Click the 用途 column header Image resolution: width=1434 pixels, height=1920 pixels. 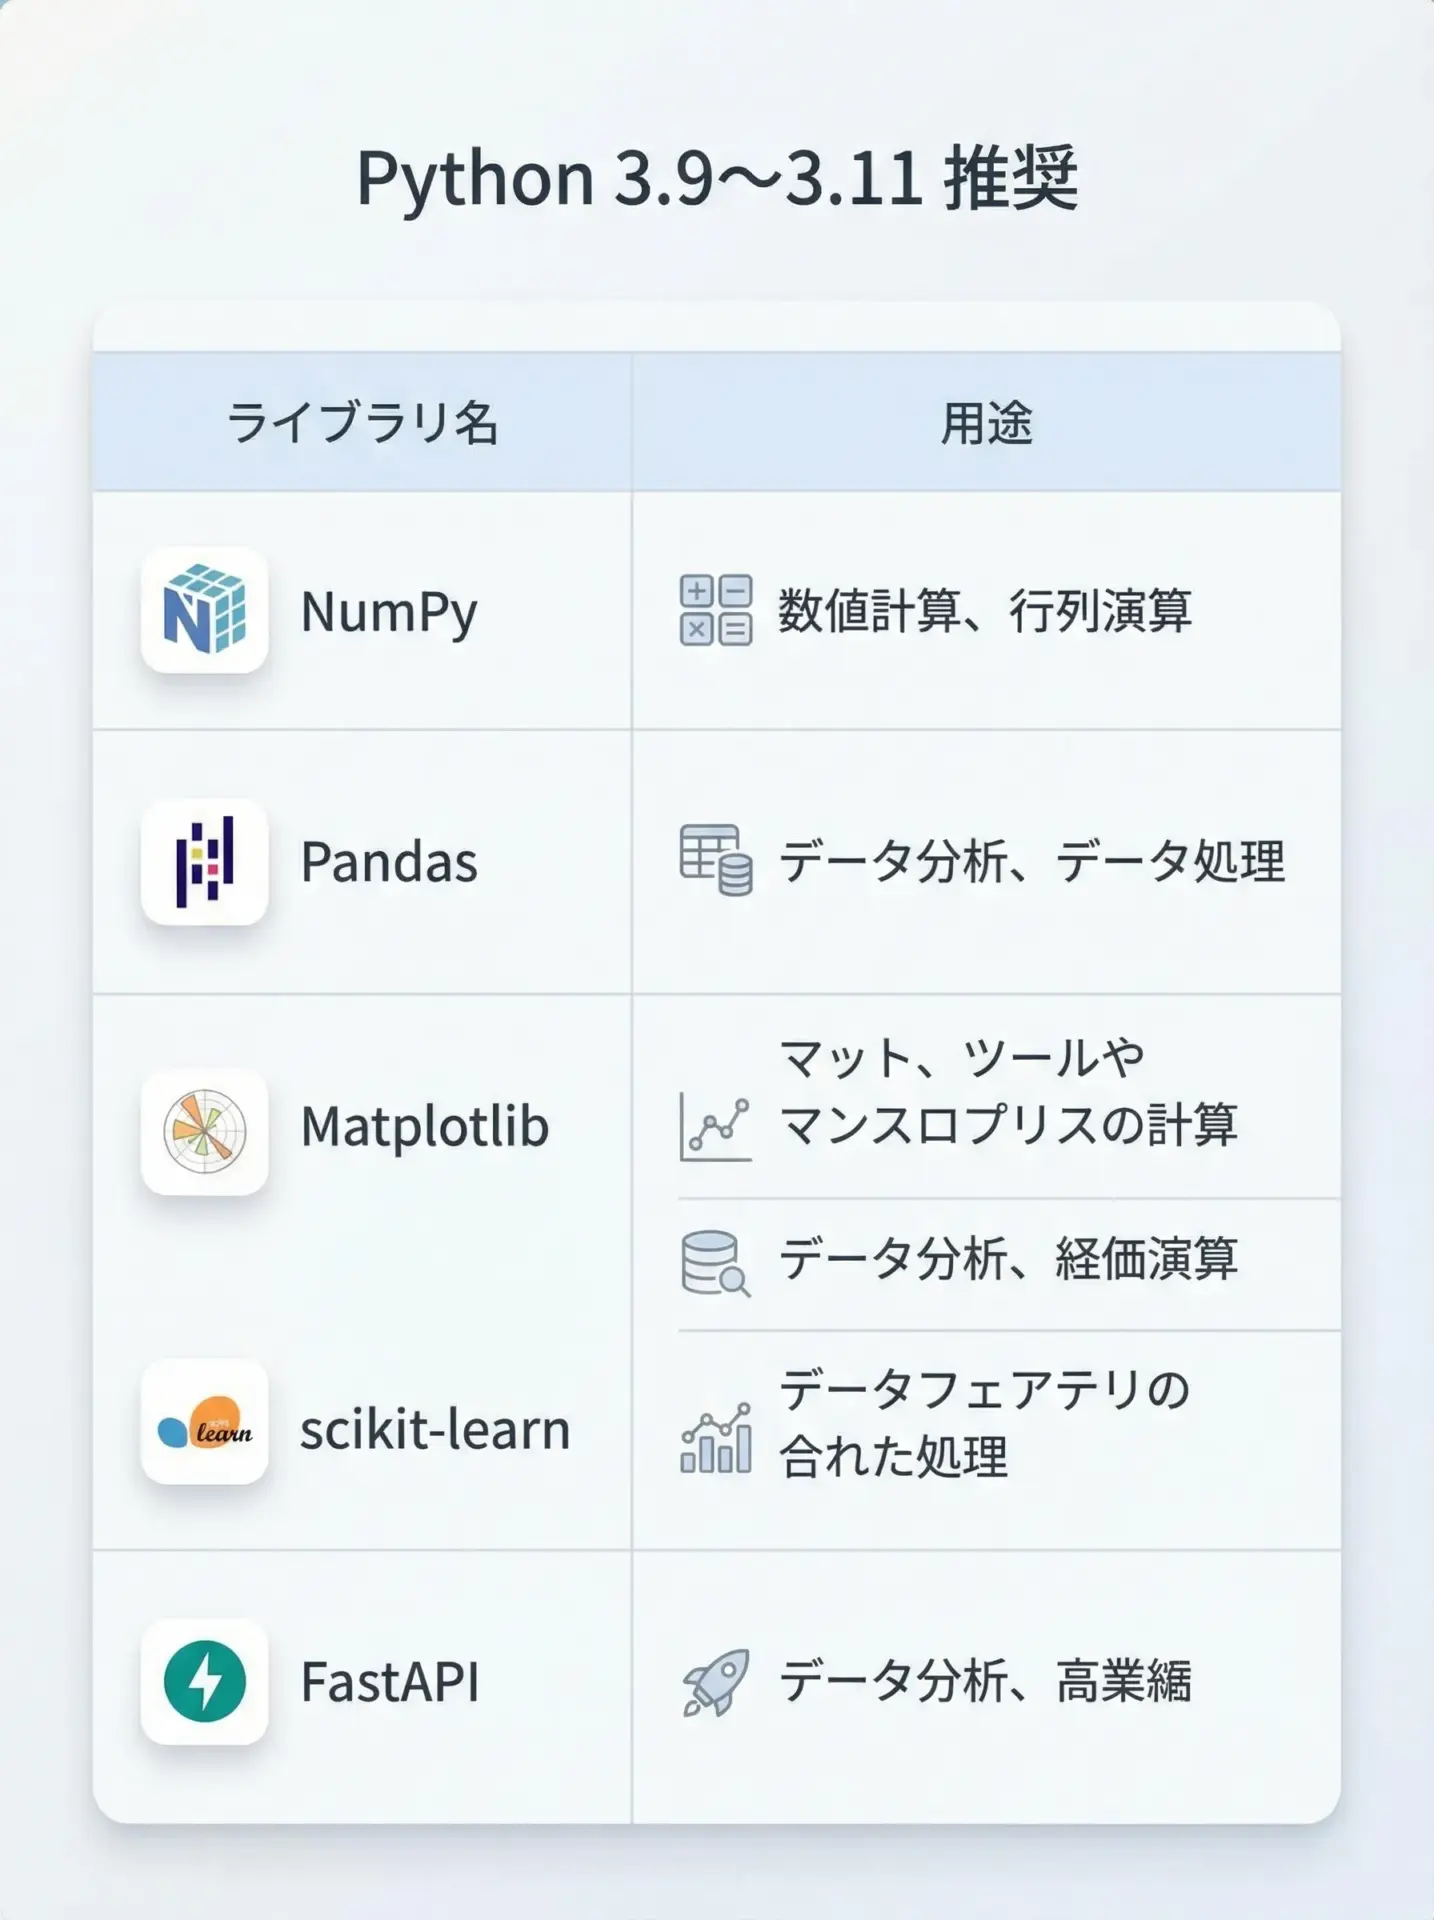(986, 422)
